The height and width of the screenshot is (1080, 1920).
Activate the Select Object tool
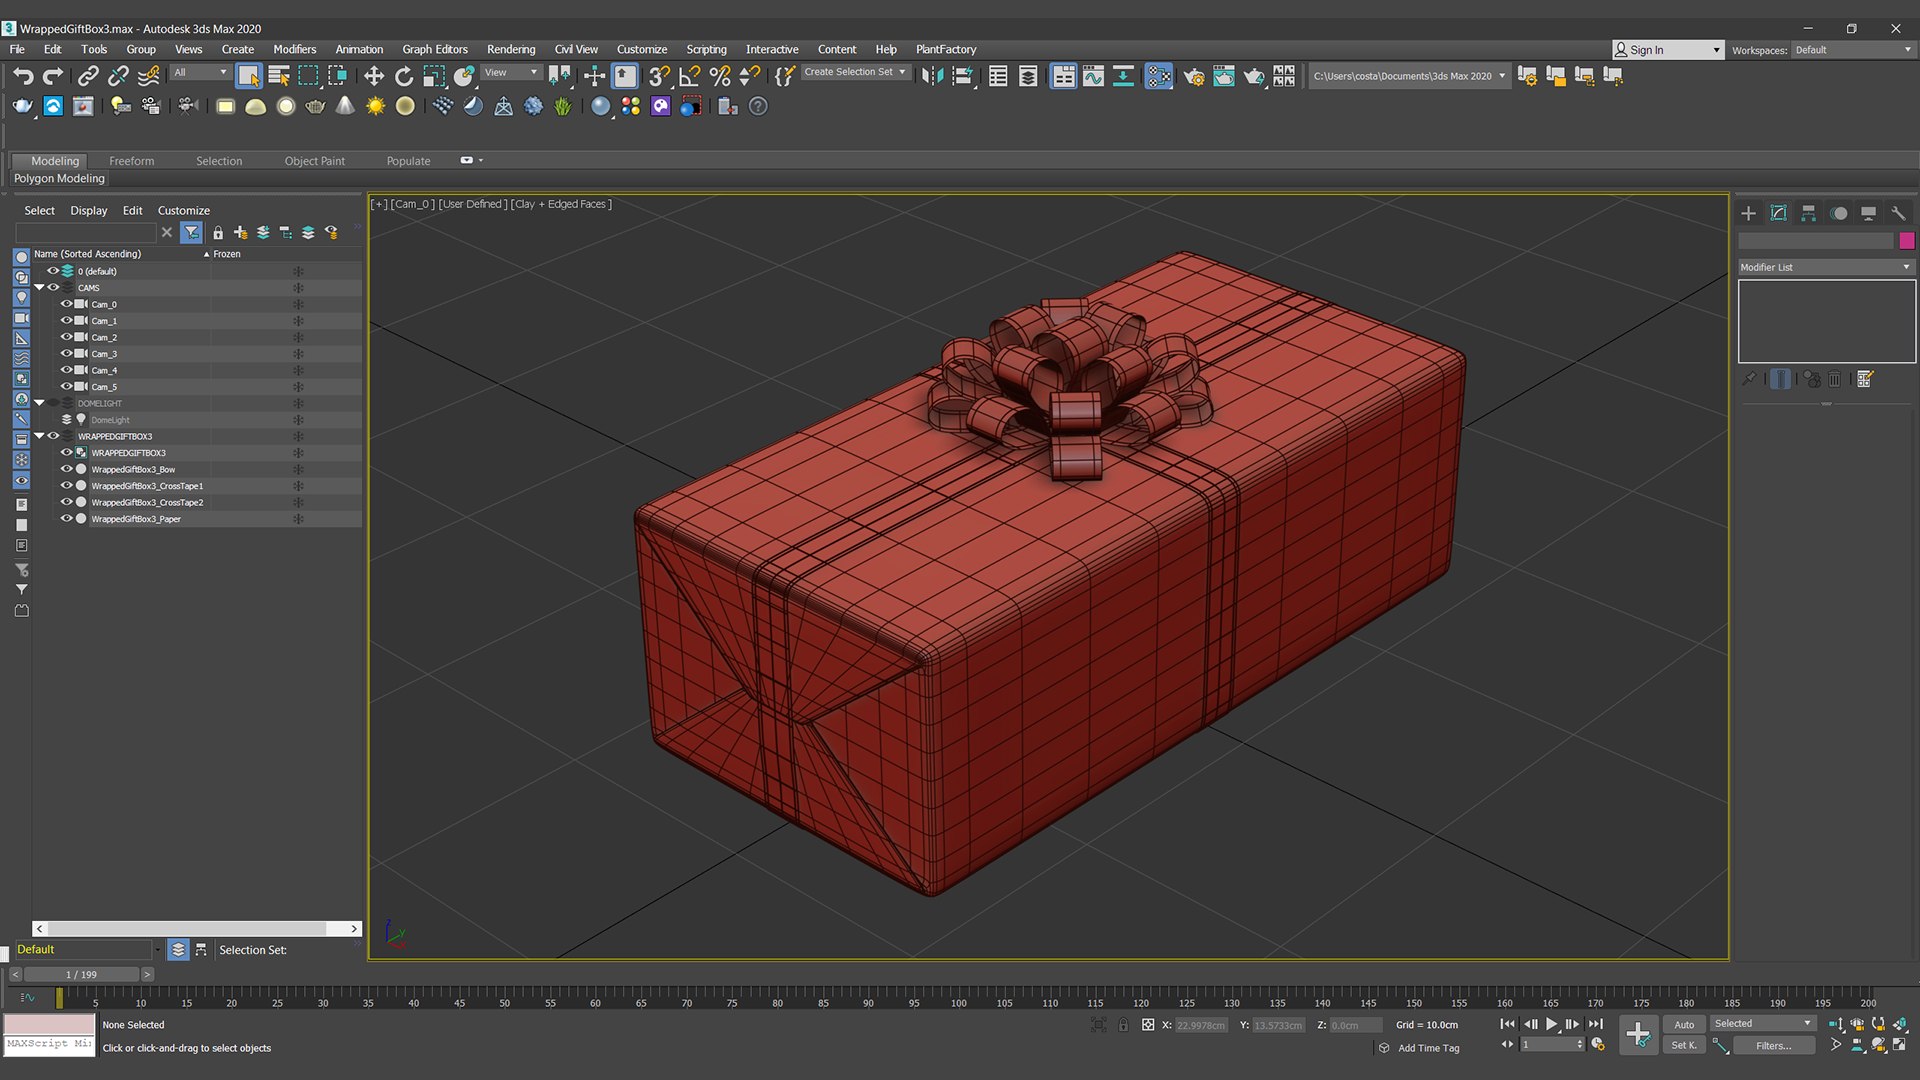click(x=249, y=76)
